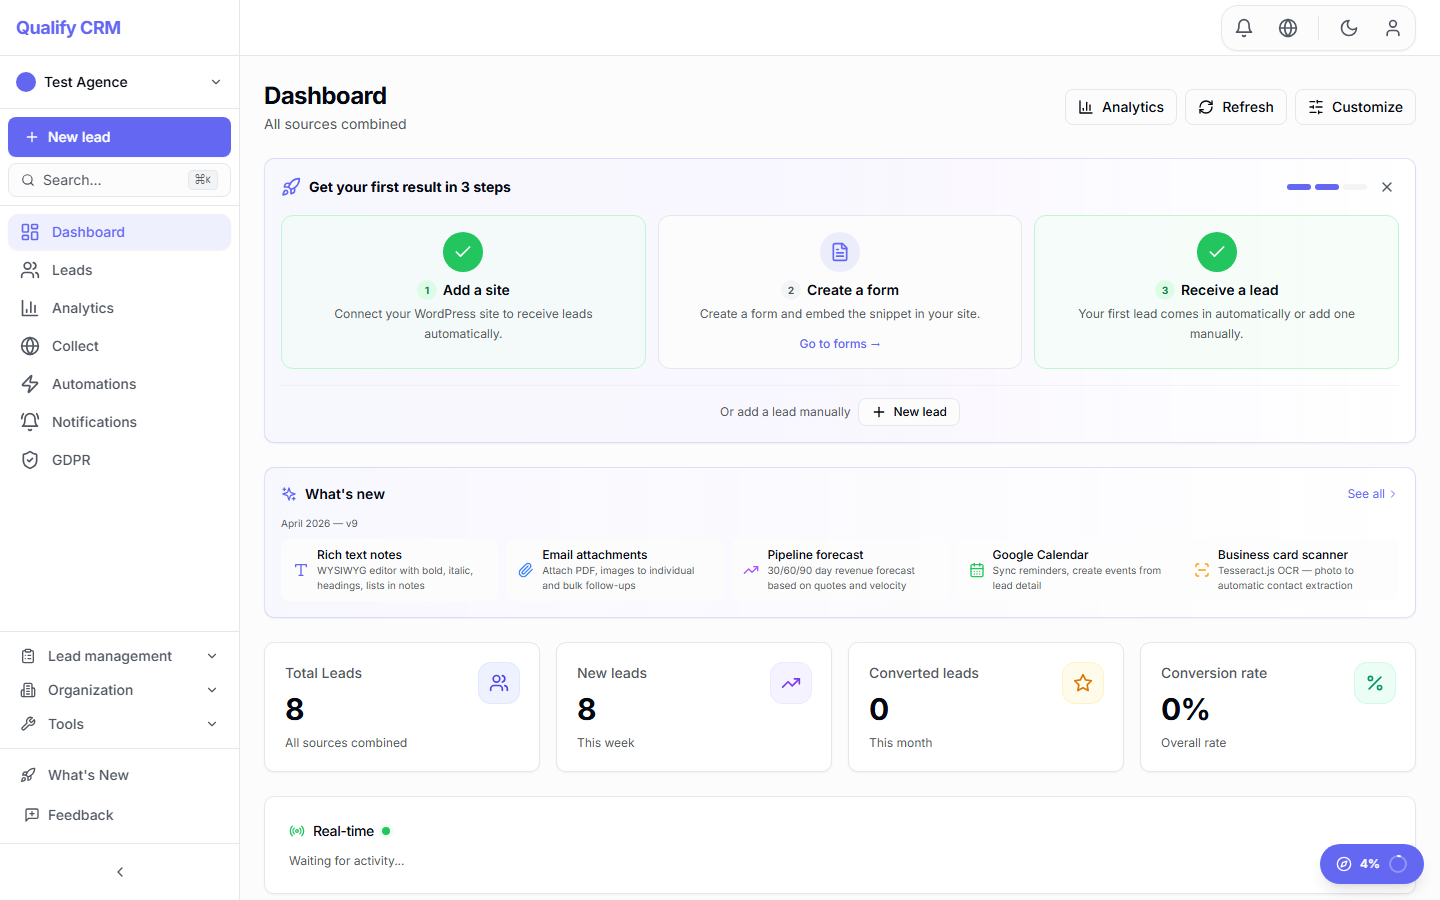Select the Leads section

[69, 269]
